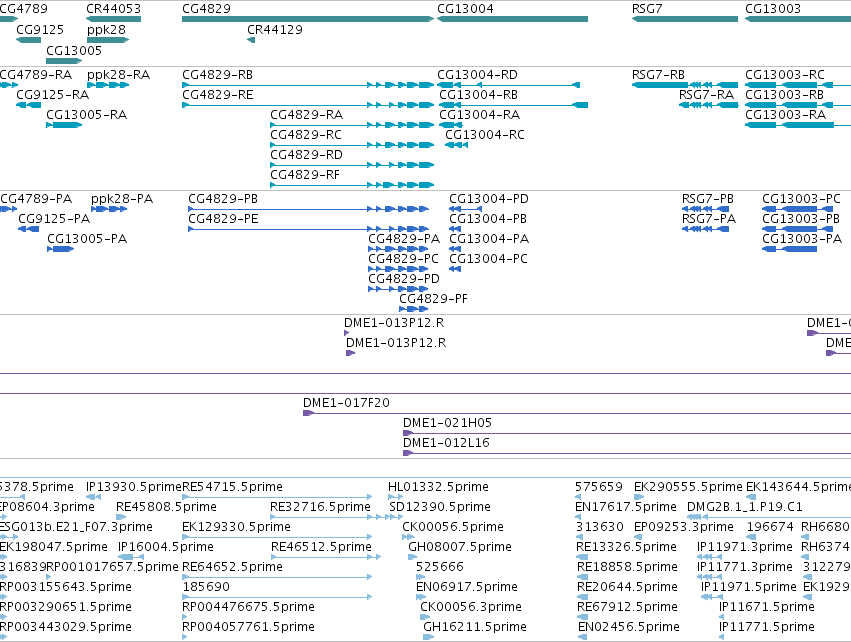Select transcript ppk28-RA
Image resolution: width=851 pixels, height=642 pixels.
point(107,85)
